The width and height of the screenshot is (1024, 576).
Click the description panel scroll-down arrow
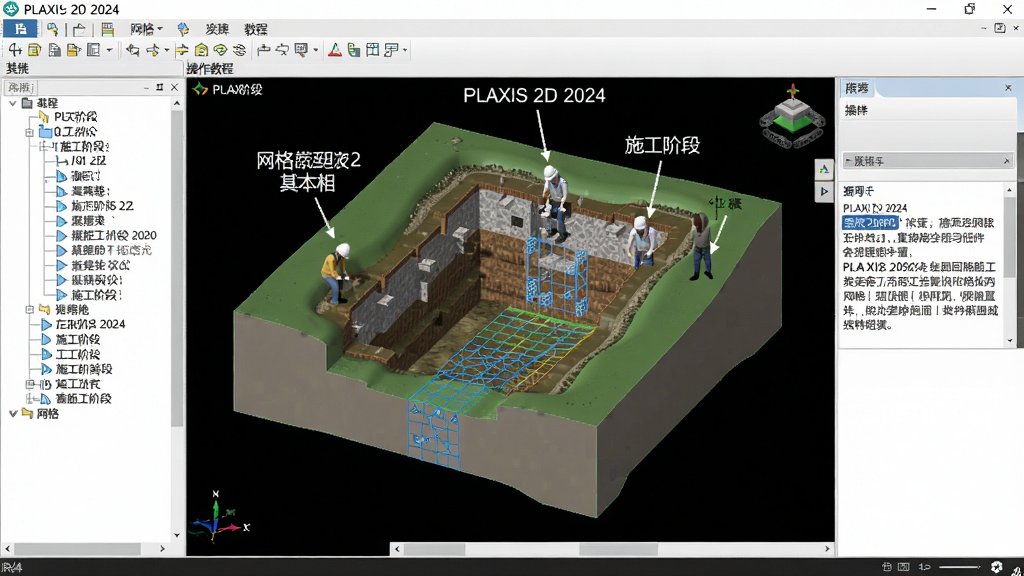(x=1010, y=340)
